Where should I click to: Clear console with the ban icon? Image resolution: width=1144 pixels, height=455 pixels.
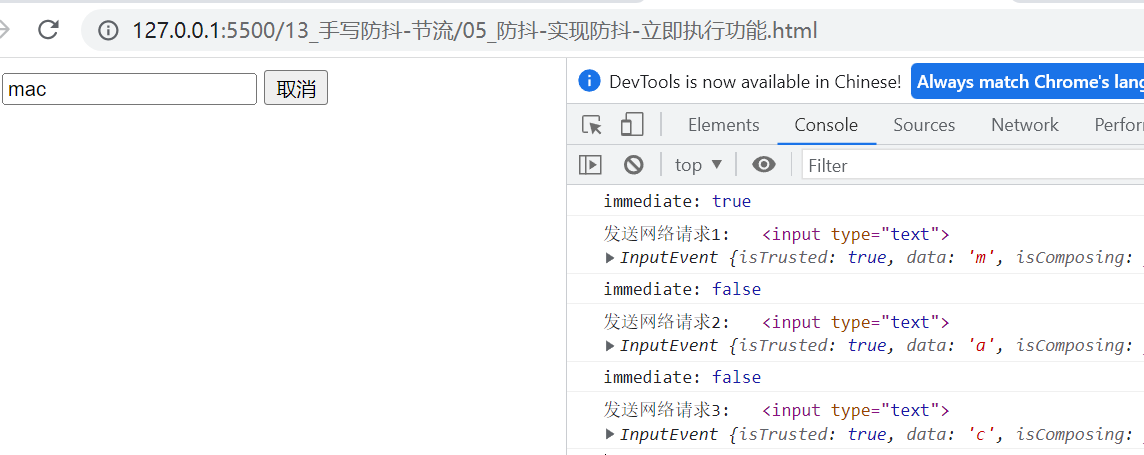(x=633, y=165)
